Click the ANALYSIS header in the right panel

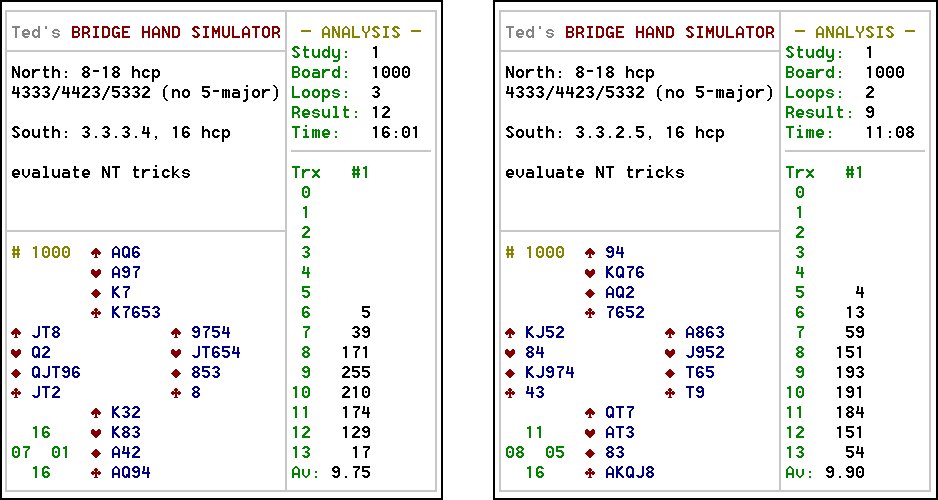[x=855, y=33]
